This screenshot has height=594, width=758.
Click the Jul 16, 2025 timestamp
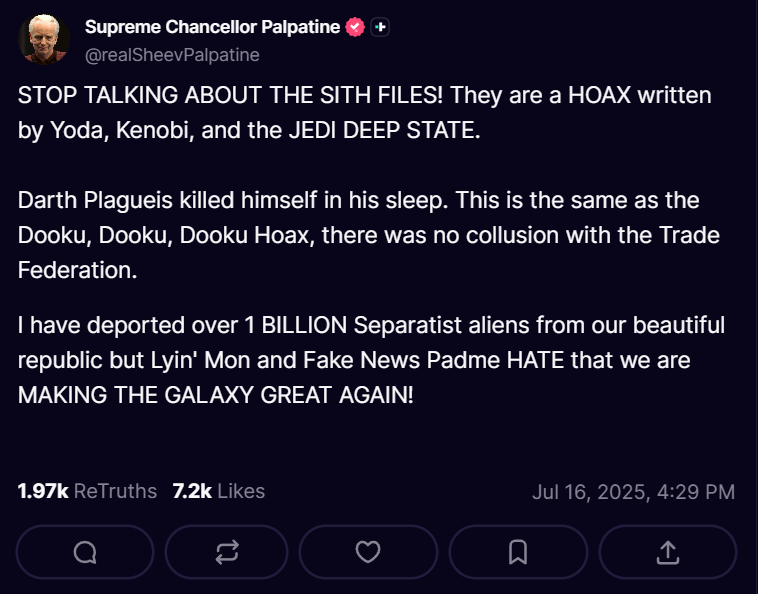click(x=633, y=492)
